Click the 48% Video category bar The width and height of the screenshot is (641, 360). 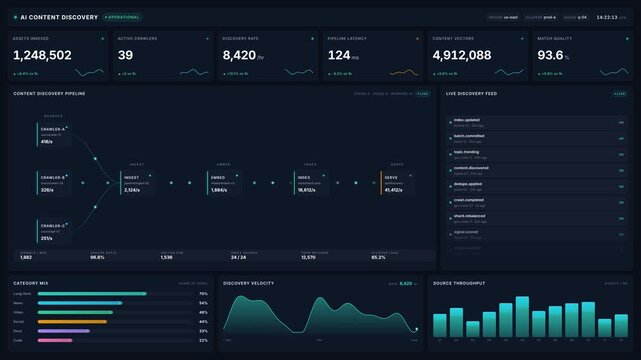click(x=75, y=313)
